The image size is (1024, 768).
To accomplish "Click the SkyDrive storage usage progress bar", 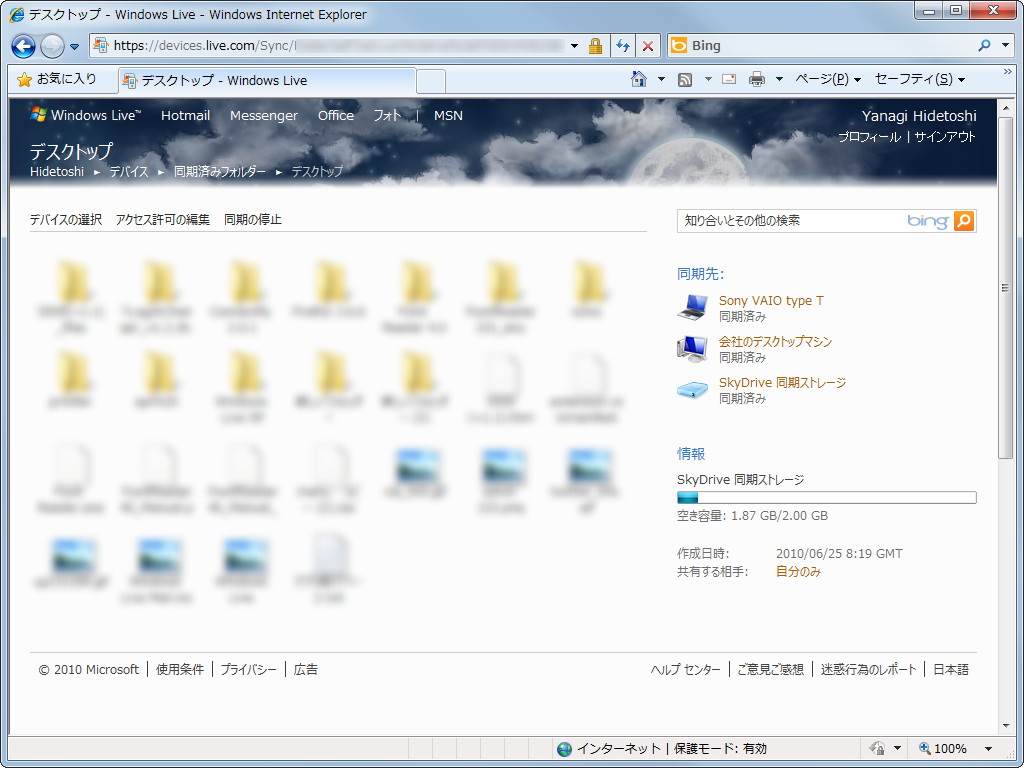I will [826, 497].
